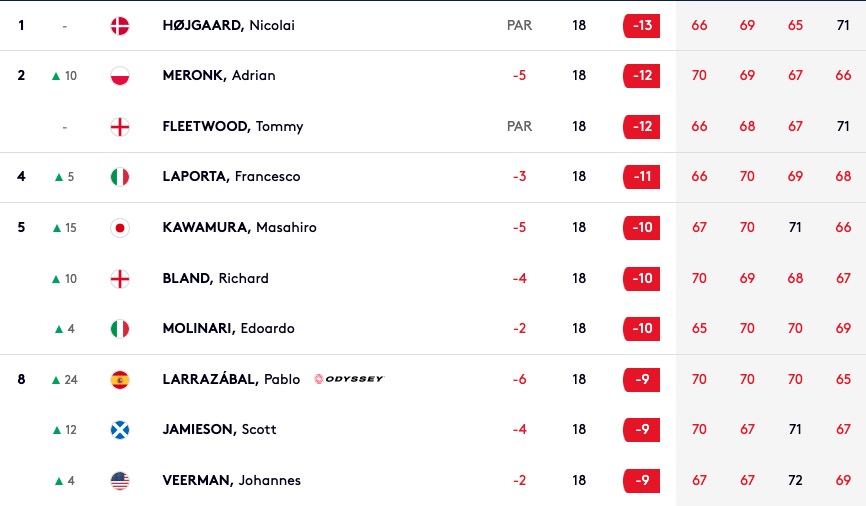Click Molinari's first round score of 65
Image resolution: width=866 pixels, height=506 pixels.
699,329
